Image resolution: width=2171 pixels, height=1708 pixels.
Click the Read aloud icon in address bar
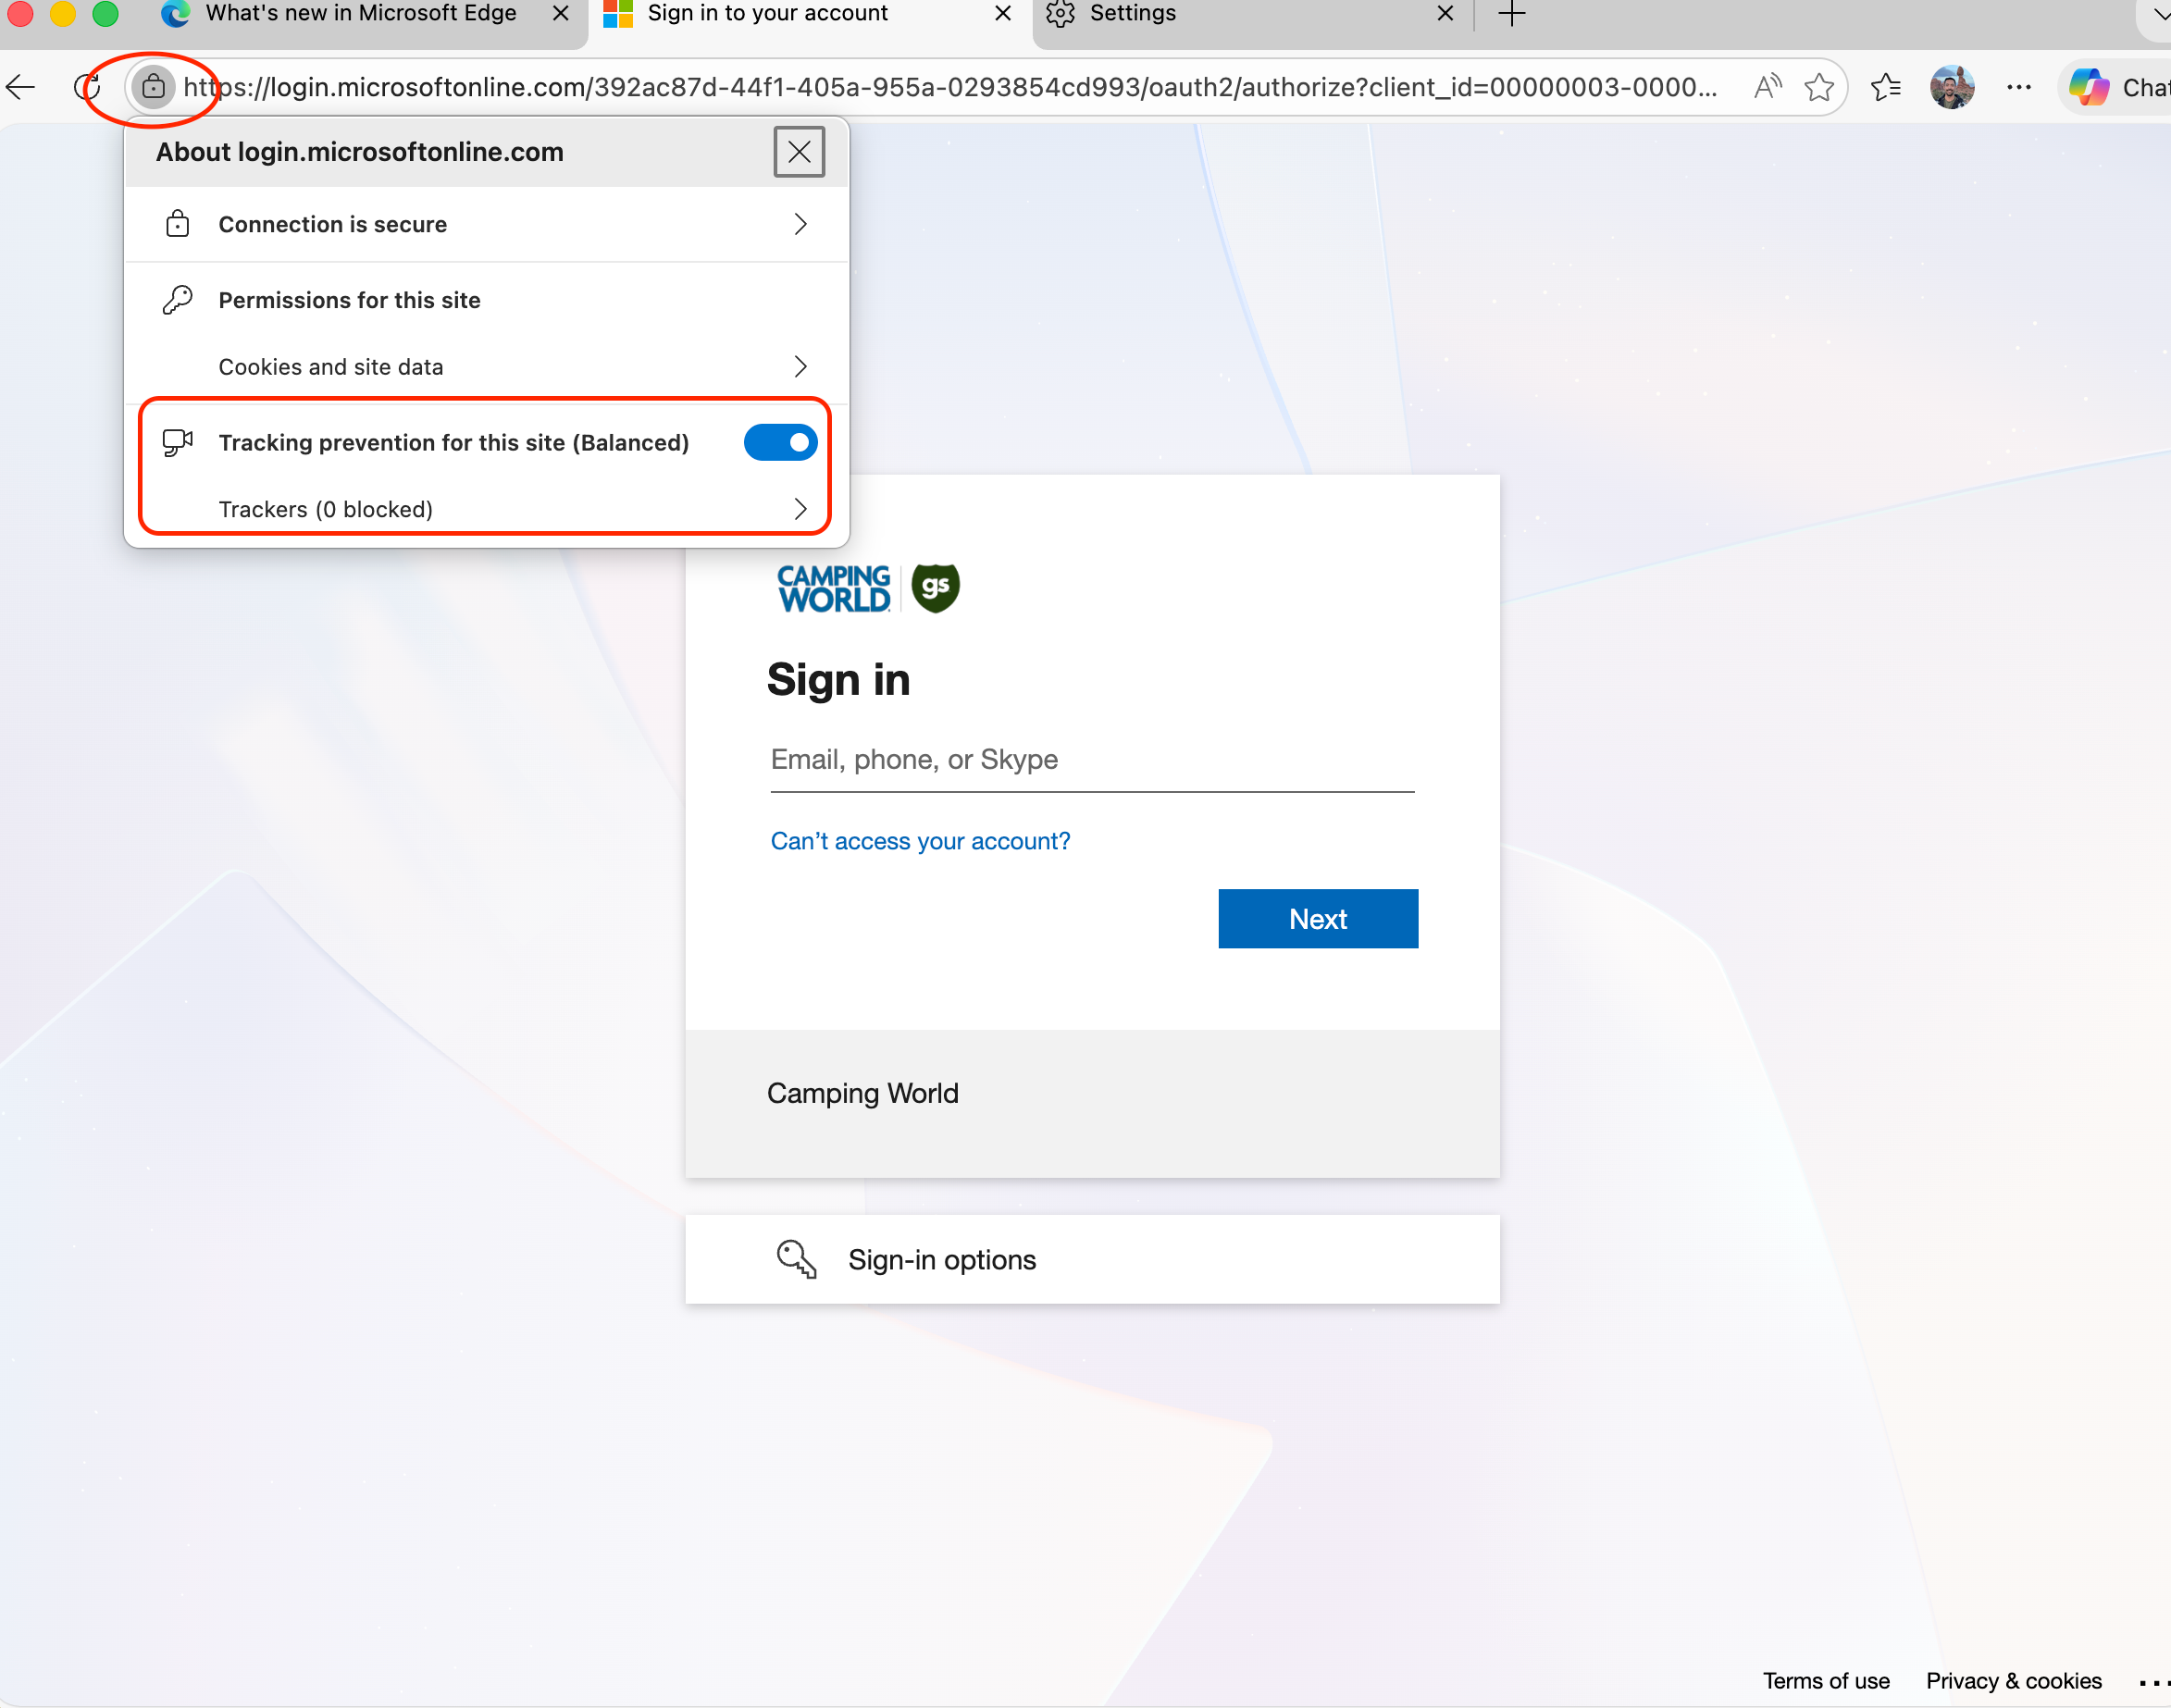point(1767,88)
